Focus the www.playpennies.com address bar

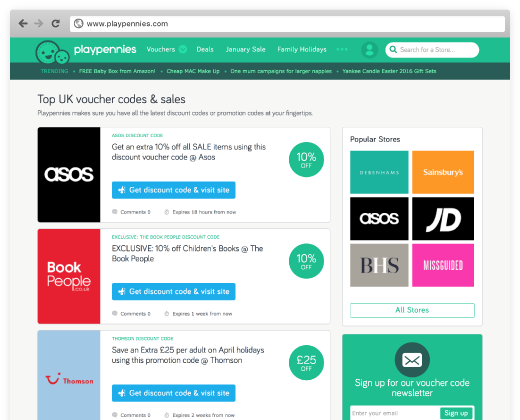point(287,24)
